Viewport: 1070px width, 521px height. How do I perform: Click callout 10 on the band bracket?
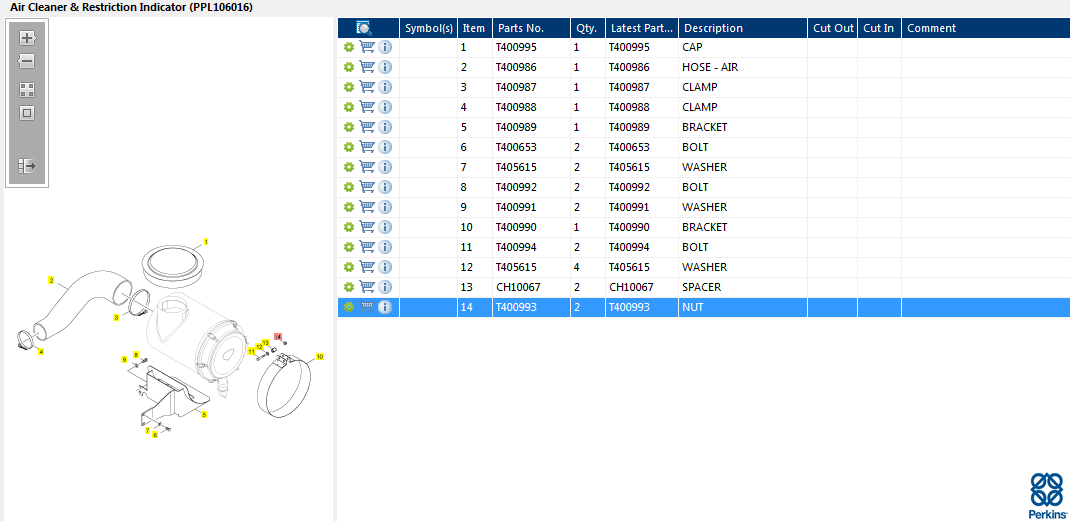pos(319,356)
